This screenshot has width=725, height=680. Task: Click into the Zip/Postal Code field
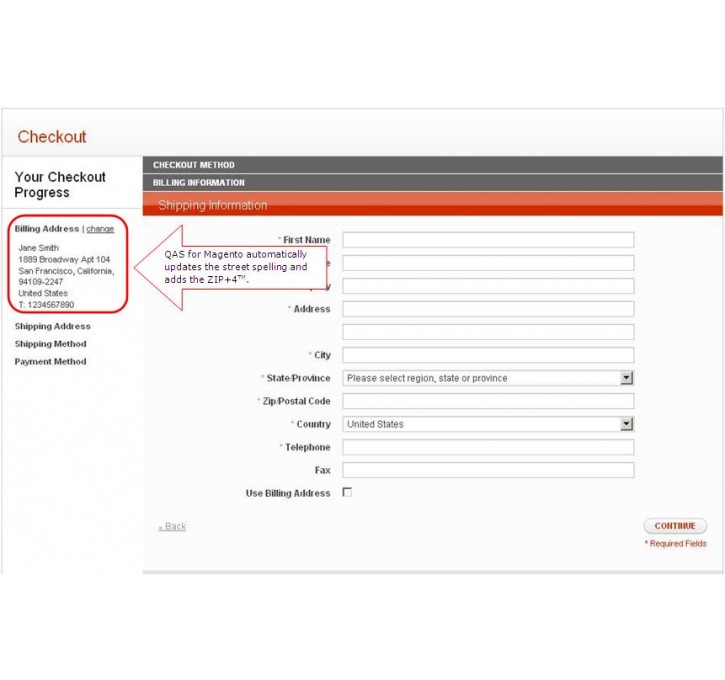tap(488, 401)
